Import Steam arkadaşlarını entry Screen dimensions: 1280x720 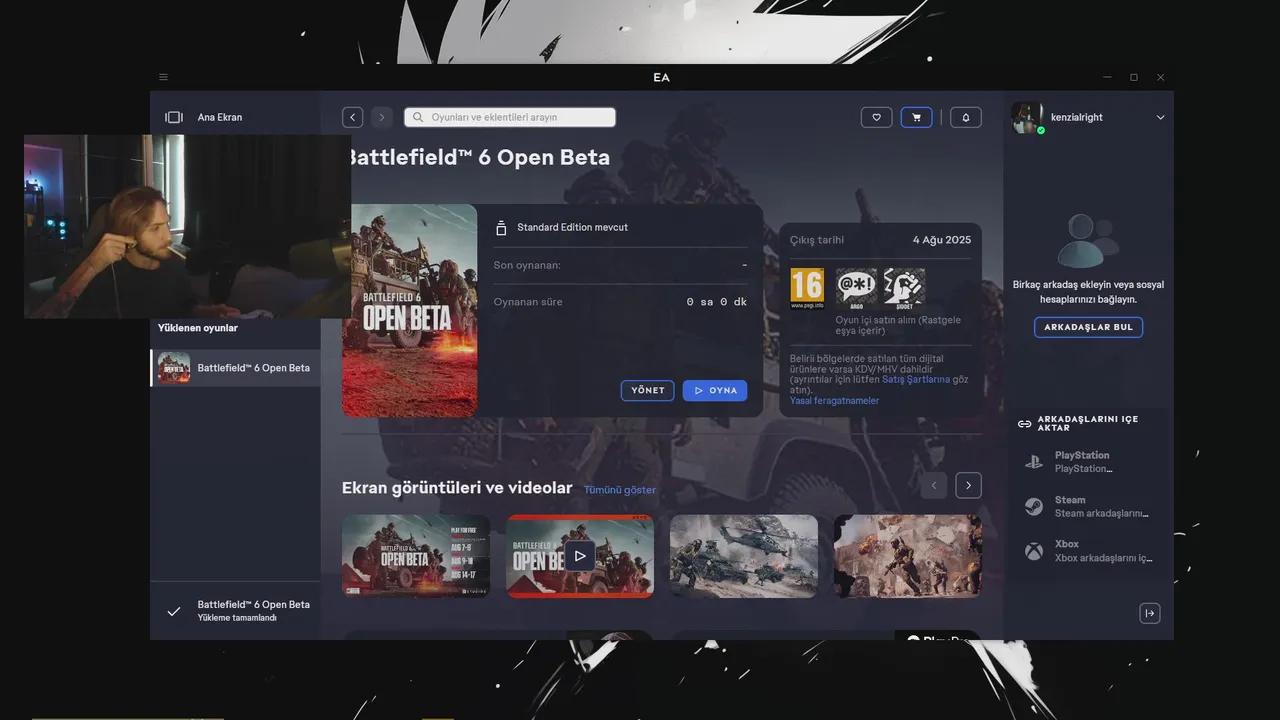pos(1090,506)
